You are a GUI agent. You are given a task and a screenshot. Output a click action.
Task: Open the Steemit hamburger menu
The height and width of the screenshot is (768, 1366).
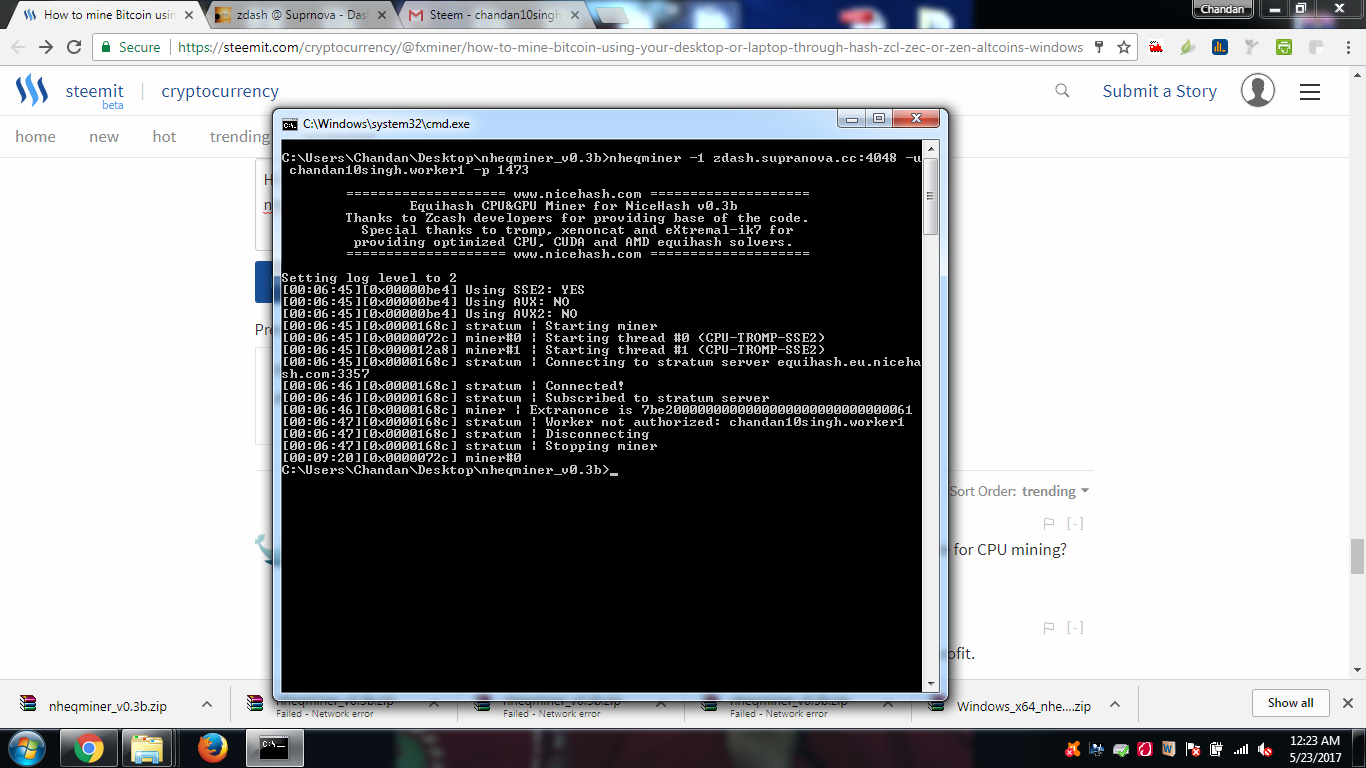pos(1310,92)
